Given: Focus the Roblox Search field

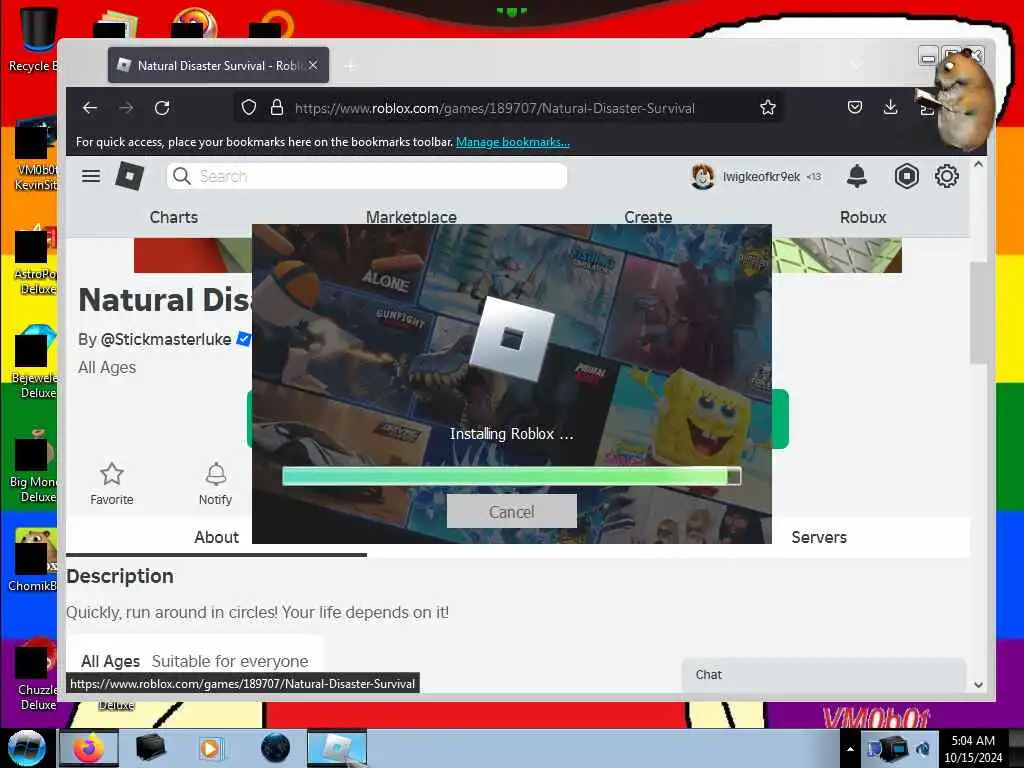Looking at the screenshot, I should point(366,176).
